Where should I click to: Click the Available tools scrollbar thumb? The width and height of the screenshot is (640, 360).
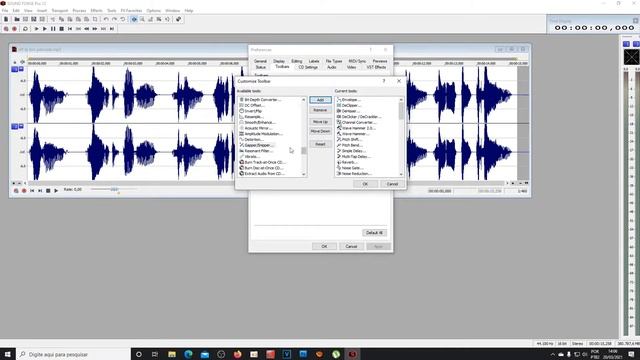[x=304, y=151]
